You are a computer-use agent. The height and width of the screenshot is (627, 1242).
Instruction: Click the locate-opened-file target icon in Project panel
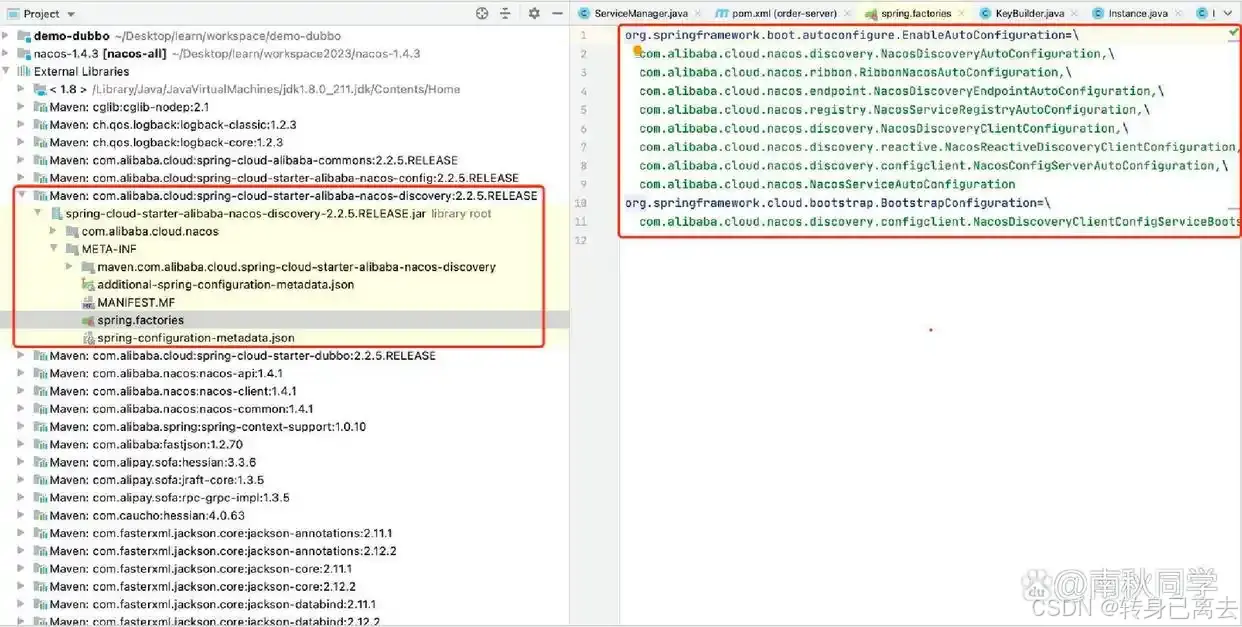pyautogui.click(x=482, y=13)
